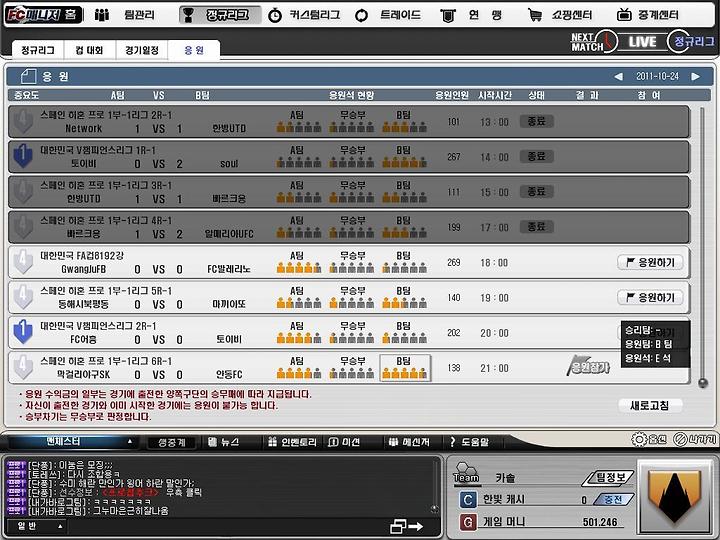Click the chat window pop-out arrow icon
This screenshot has height=540, width=720.
(406, 526)
